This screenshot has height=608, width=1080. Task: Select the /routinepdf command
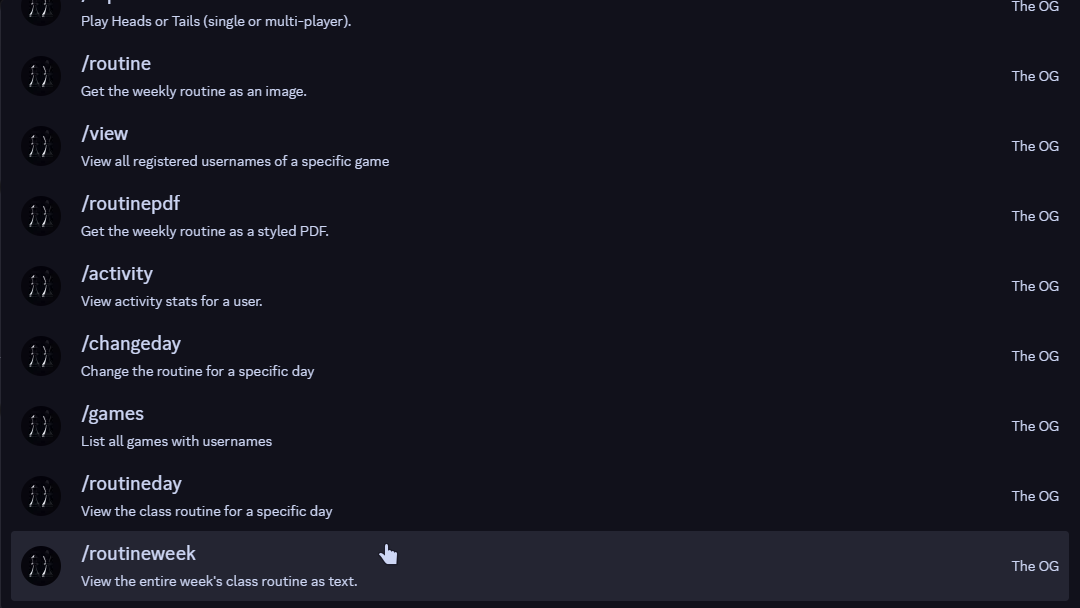pos(130,203)
